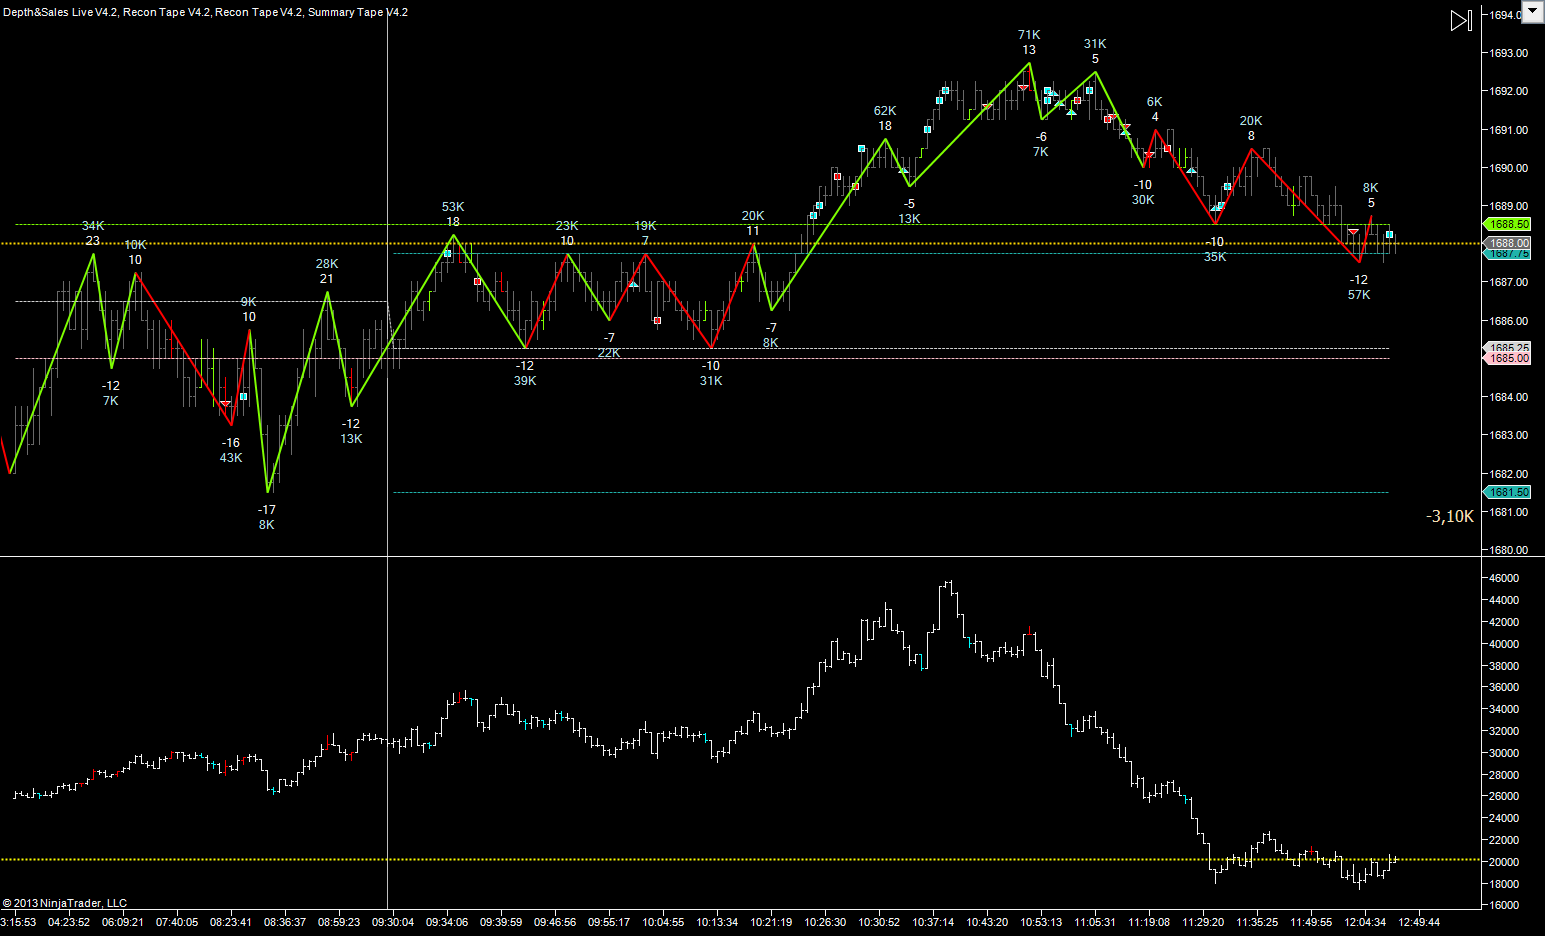Click the 23K swing volume label
This screenshot has width=1545, height=936.
point(567,226)
